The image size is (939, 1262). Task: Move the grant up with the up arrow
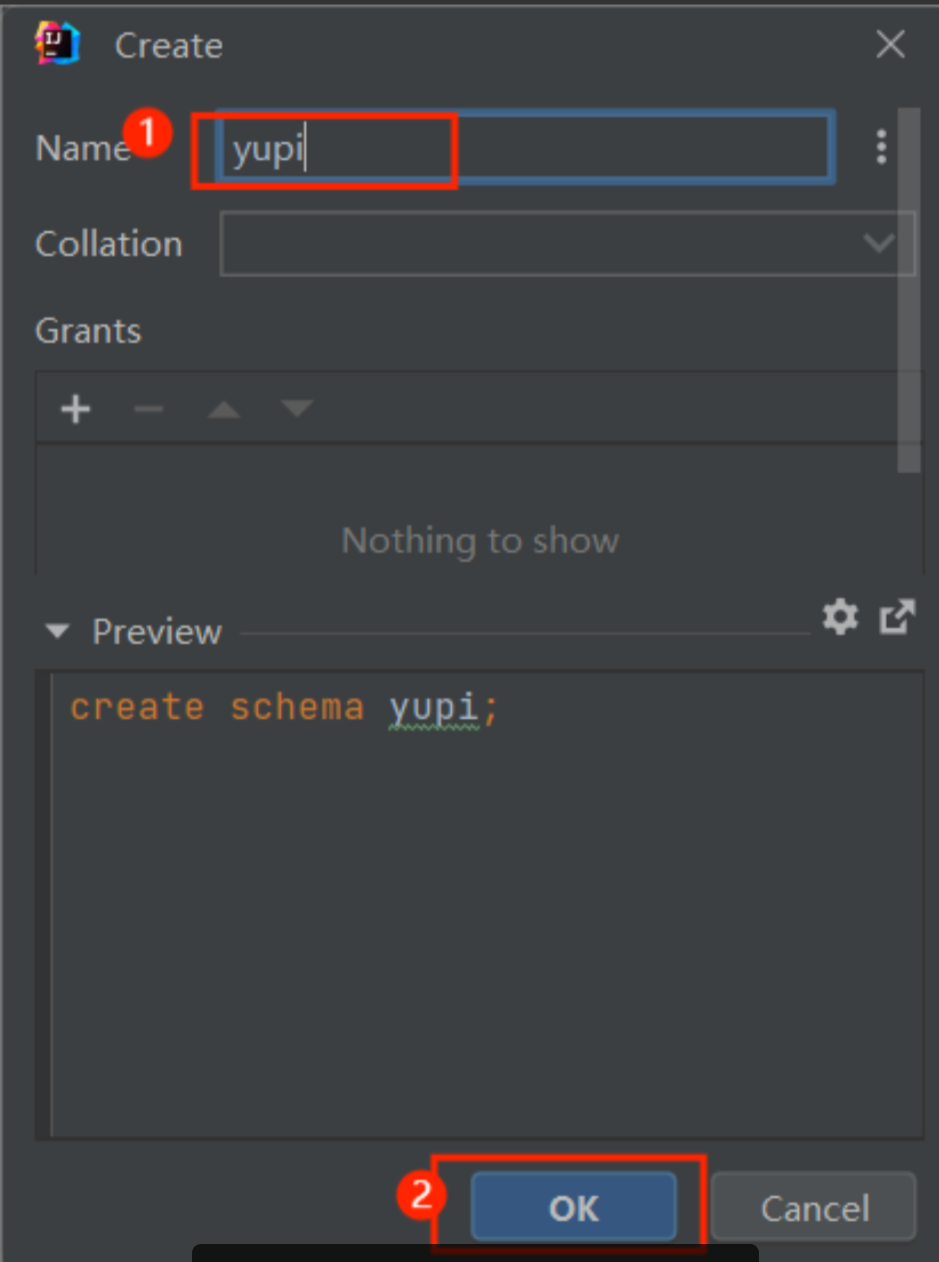(223, 408)
